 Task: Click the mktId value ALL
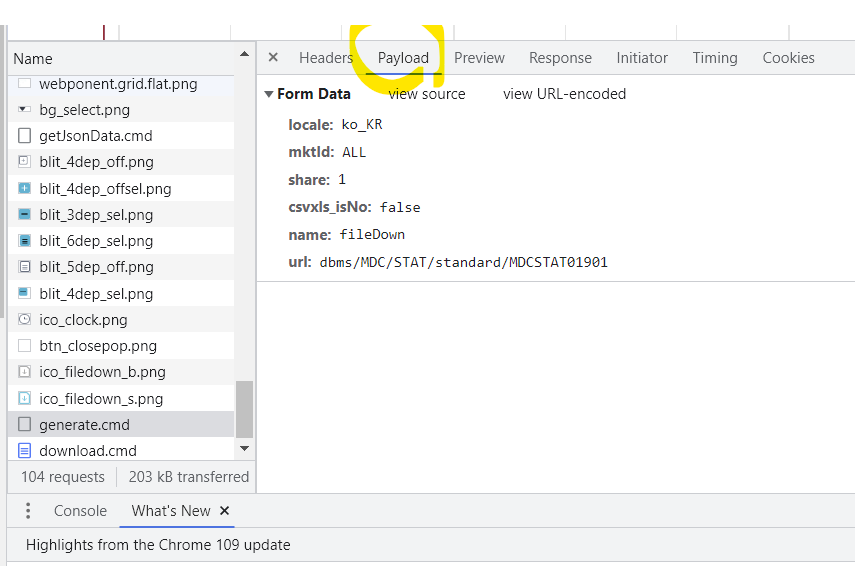click(x=354, y=152)
